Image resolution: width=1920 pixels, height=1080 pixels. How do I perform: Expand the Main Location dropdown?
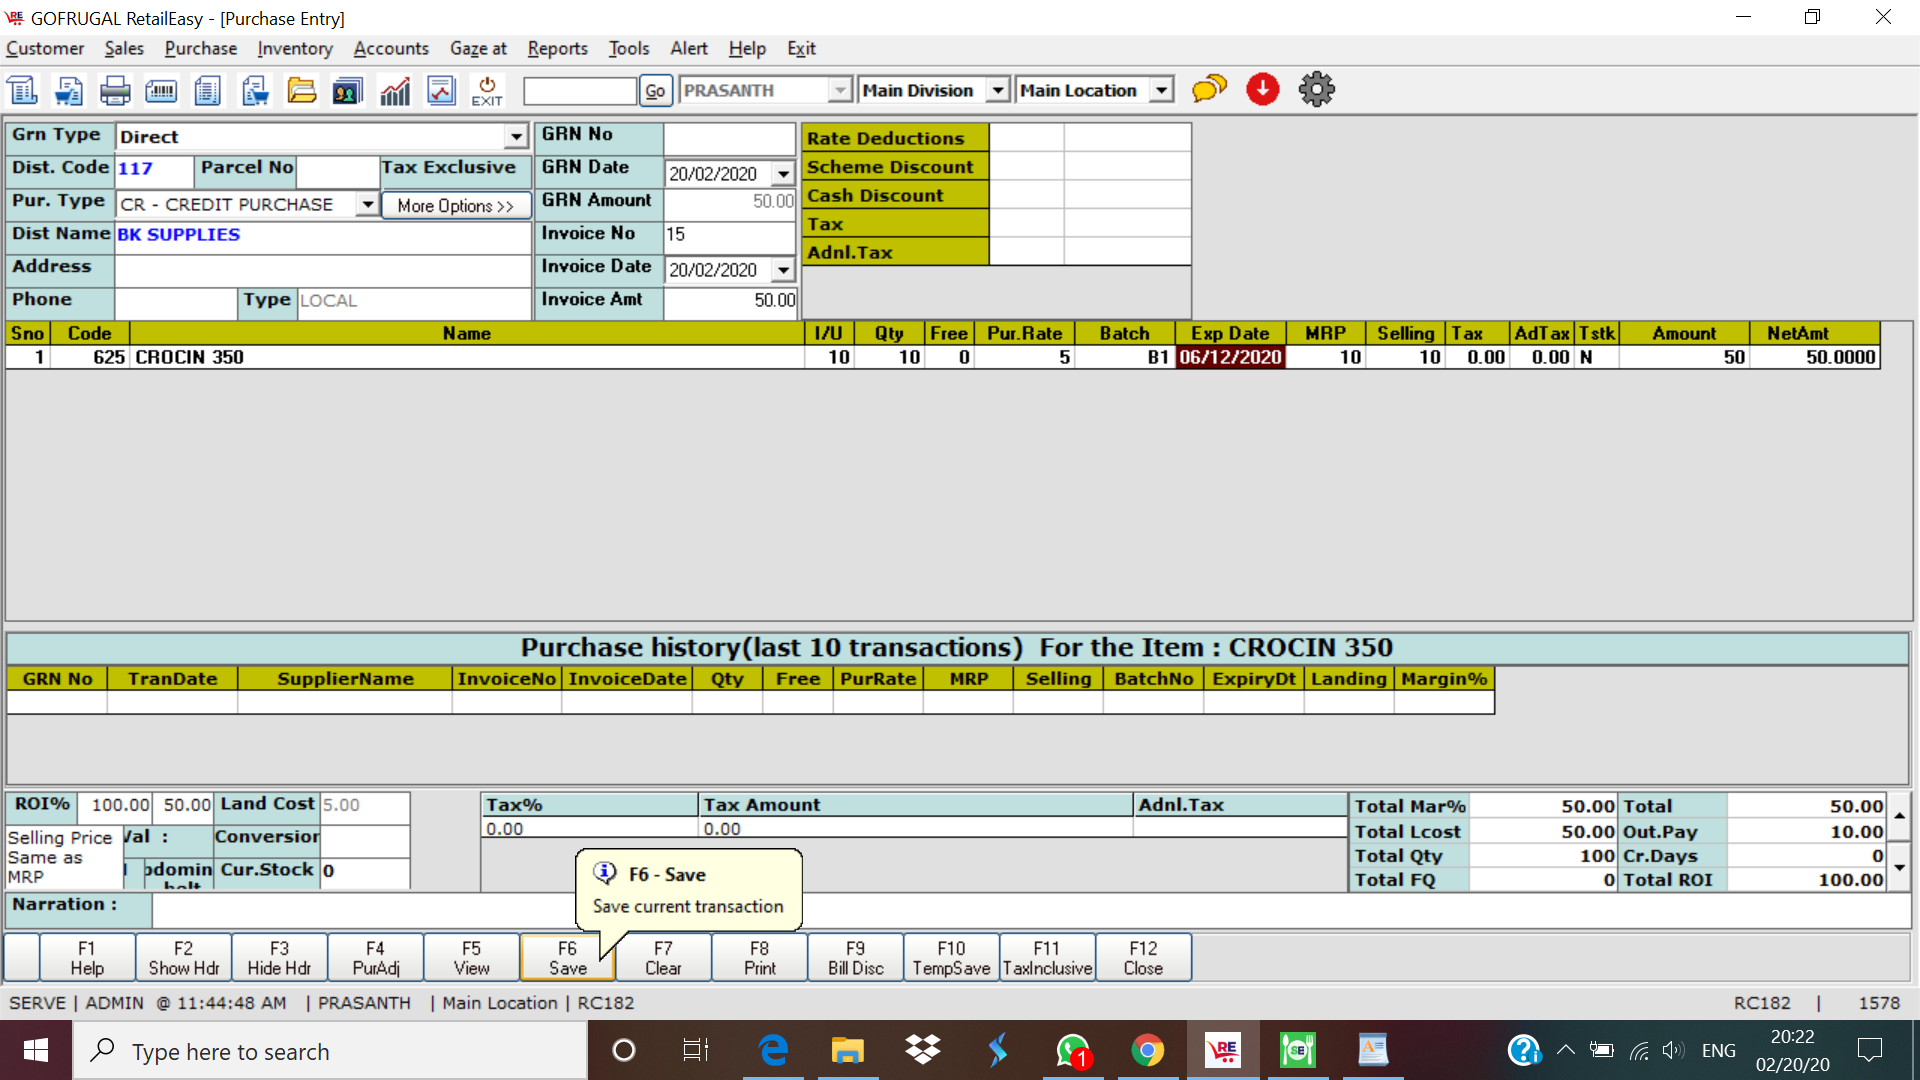(1161, 91)
